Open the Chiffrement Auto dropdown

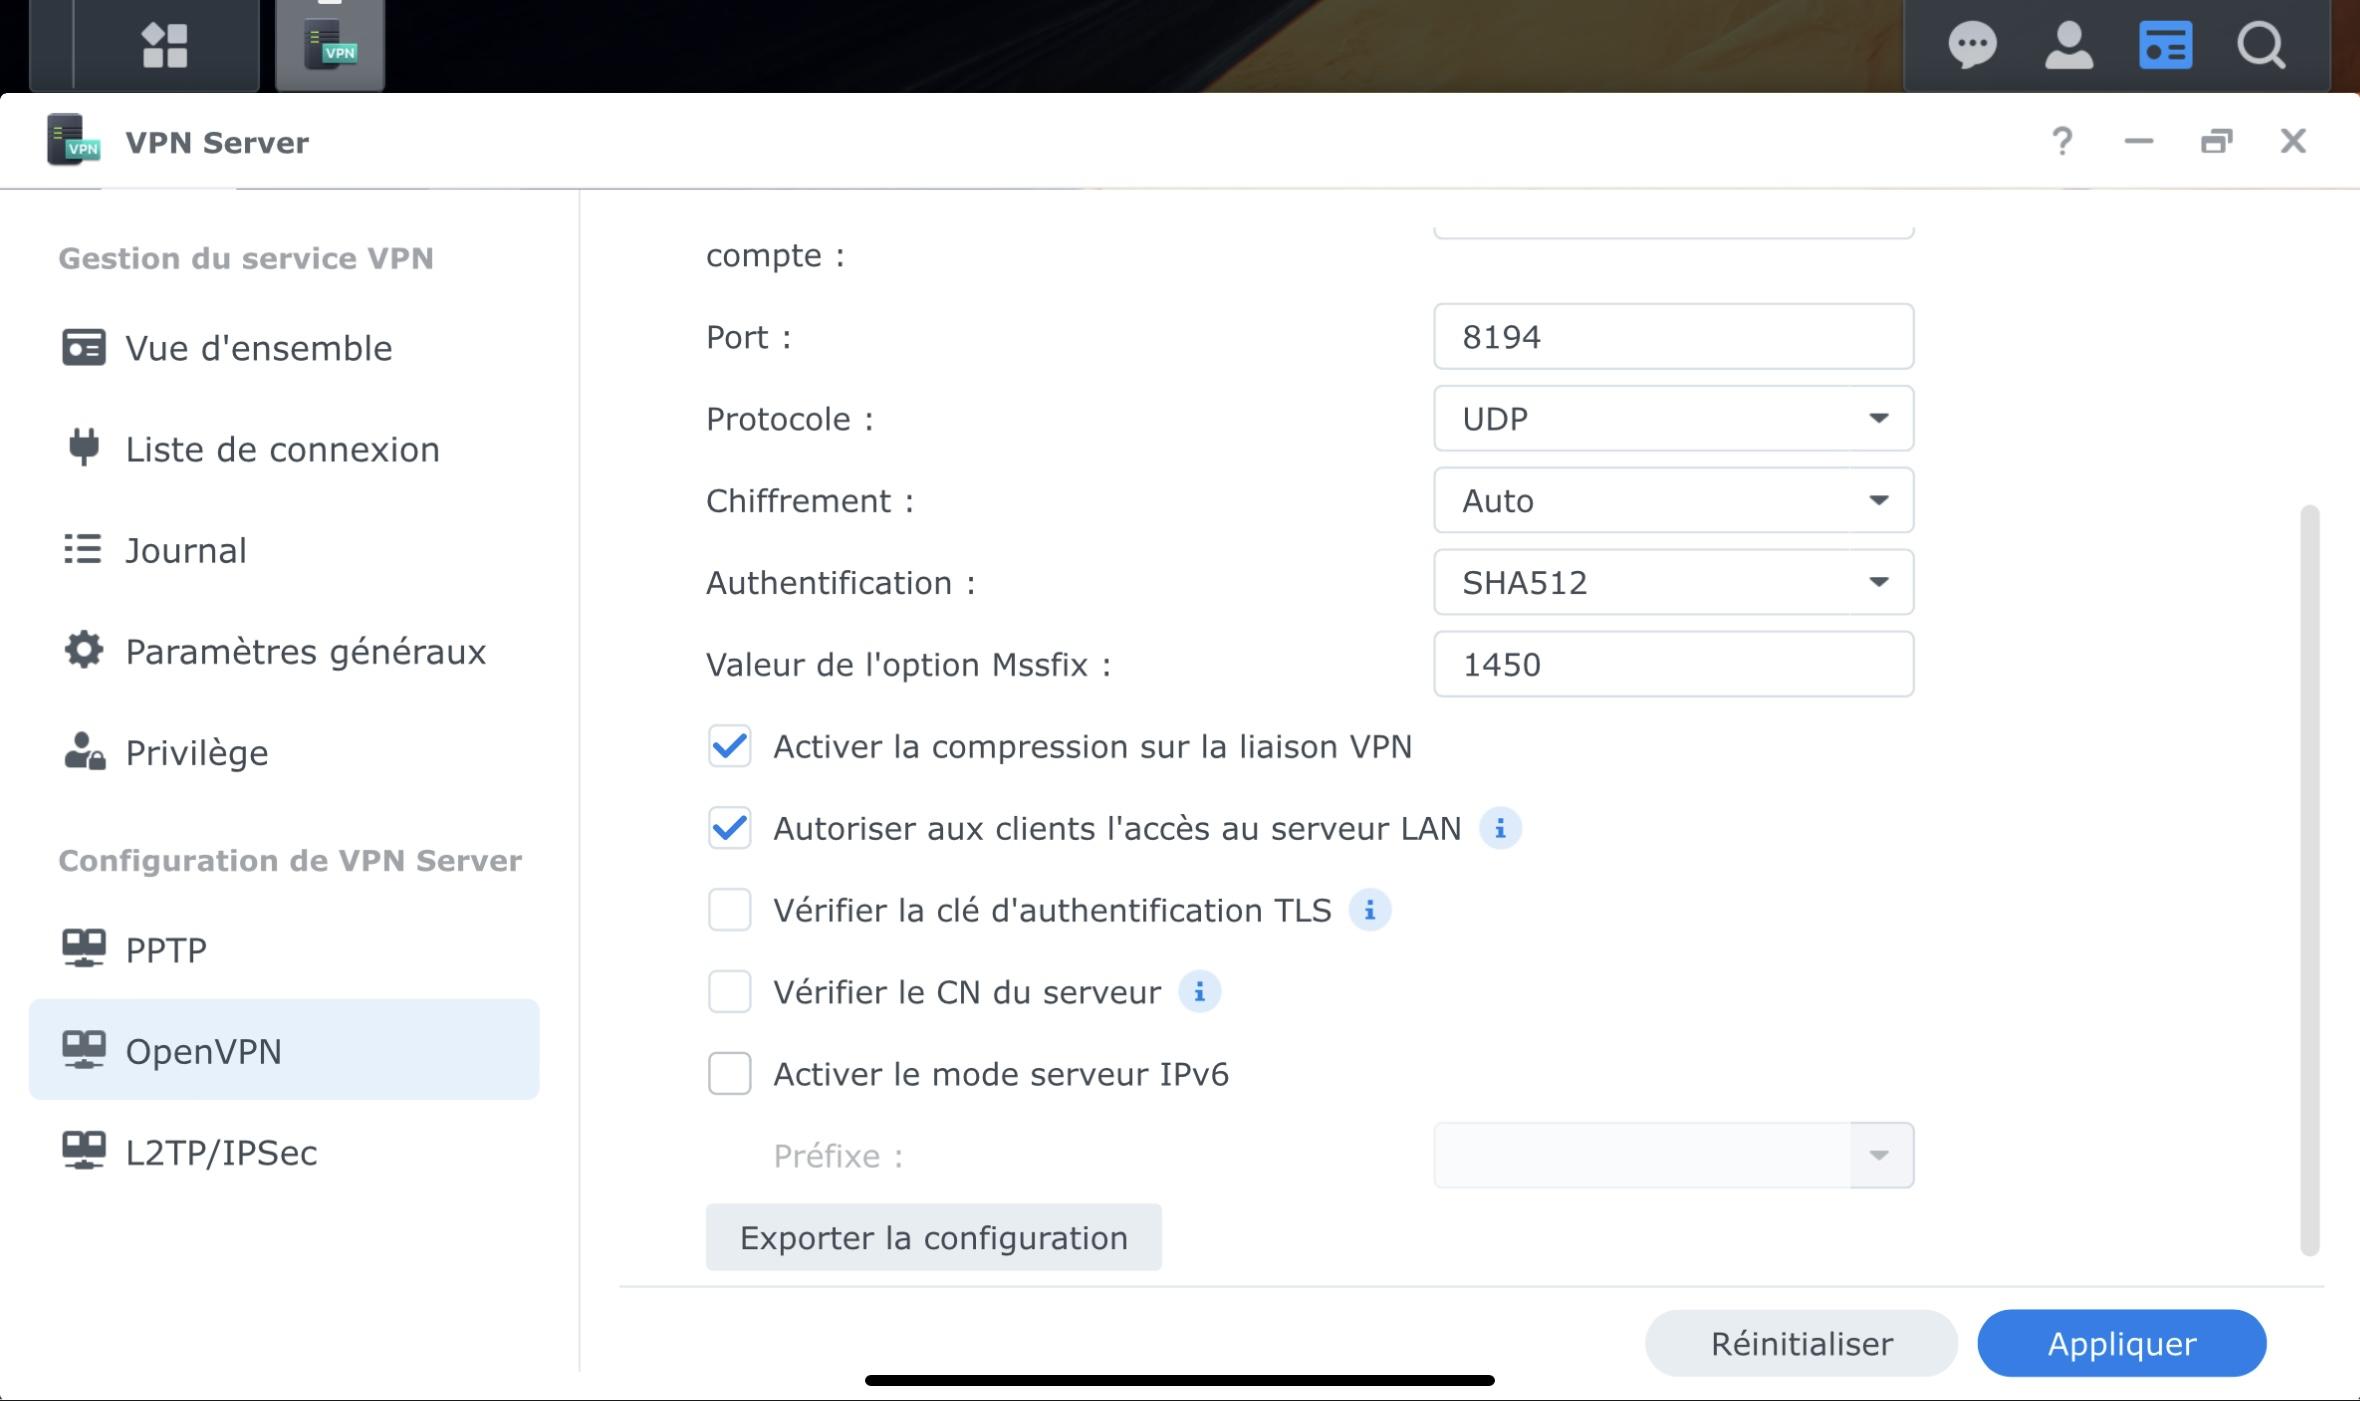tap(1673, 500)
